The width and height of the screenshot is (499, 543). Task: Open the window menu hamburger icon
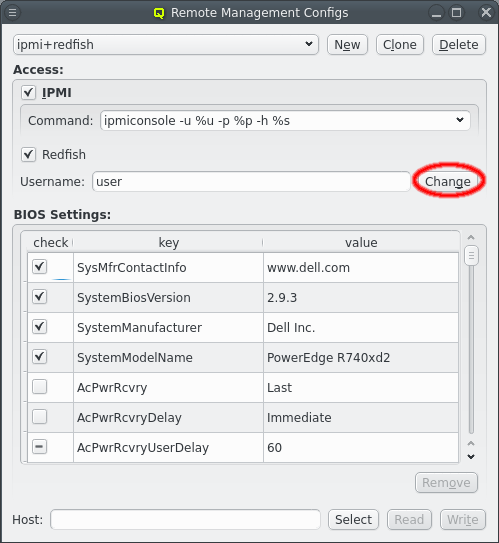pyautogui.click(x=12, y=13)
